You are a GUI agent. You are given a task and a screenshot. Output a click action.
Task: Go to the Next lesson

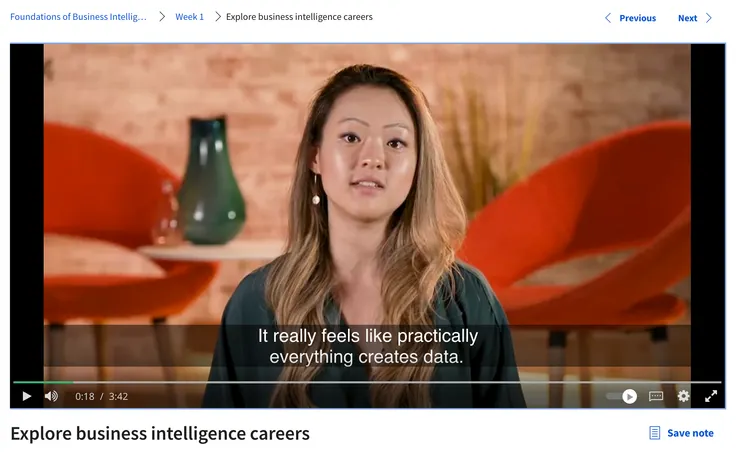(x=687, y=18)
